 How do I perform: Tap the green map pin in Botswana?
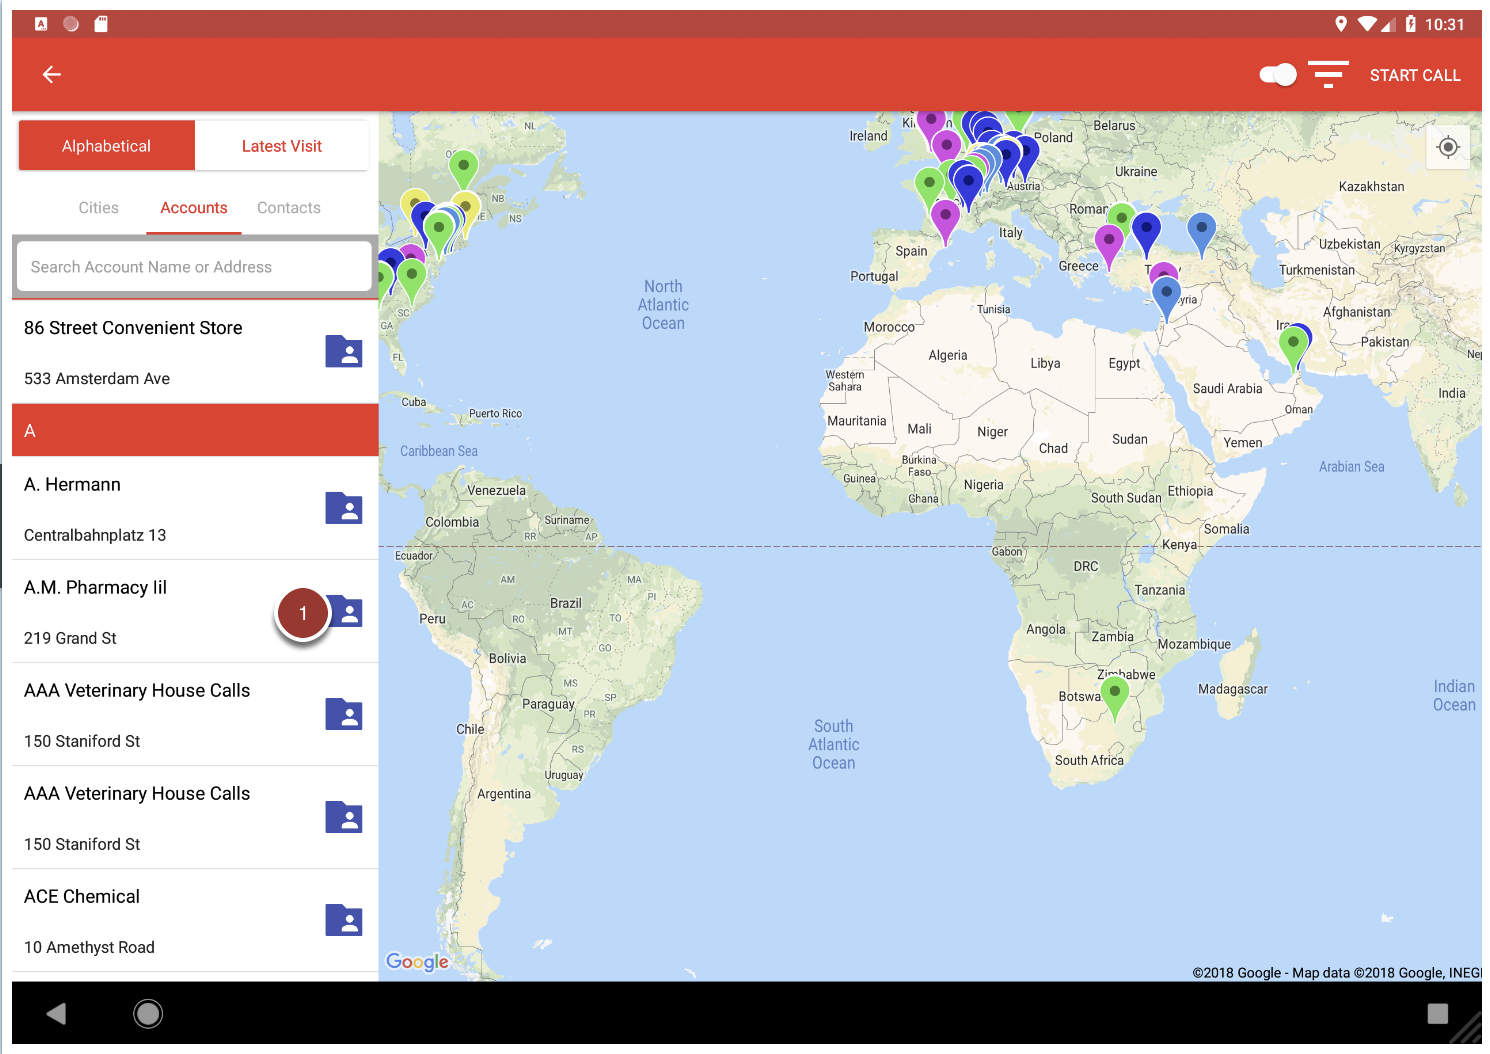(x=1114, y=695)
